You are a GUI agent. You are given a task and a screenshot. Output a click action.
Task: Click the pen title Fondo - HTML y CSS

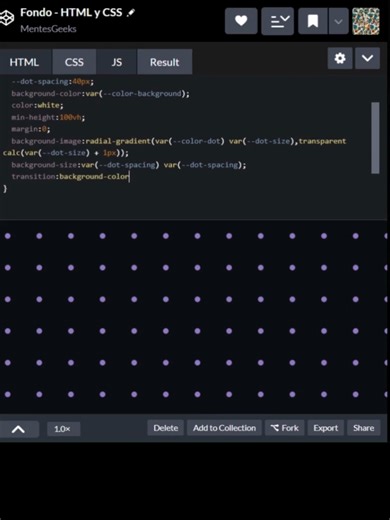(x=71, y=13)
